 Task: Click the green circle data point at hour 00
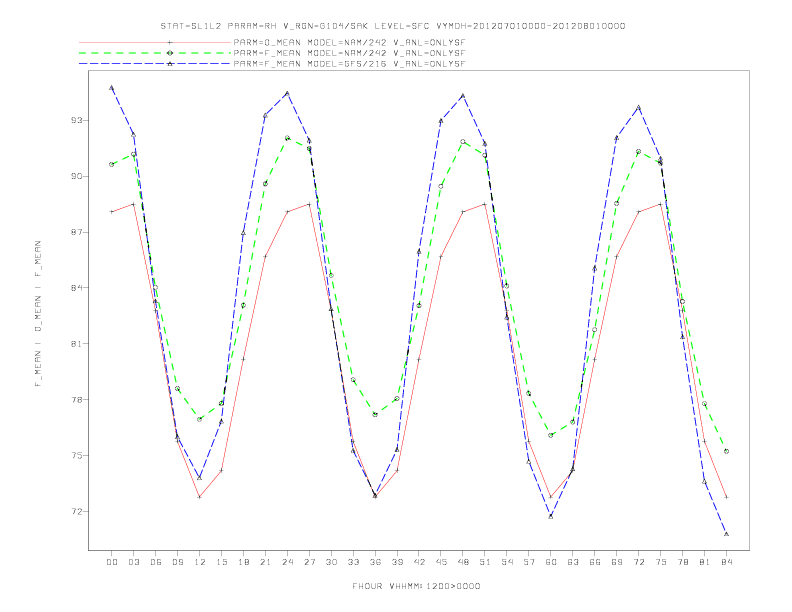[x=112, y=165]
